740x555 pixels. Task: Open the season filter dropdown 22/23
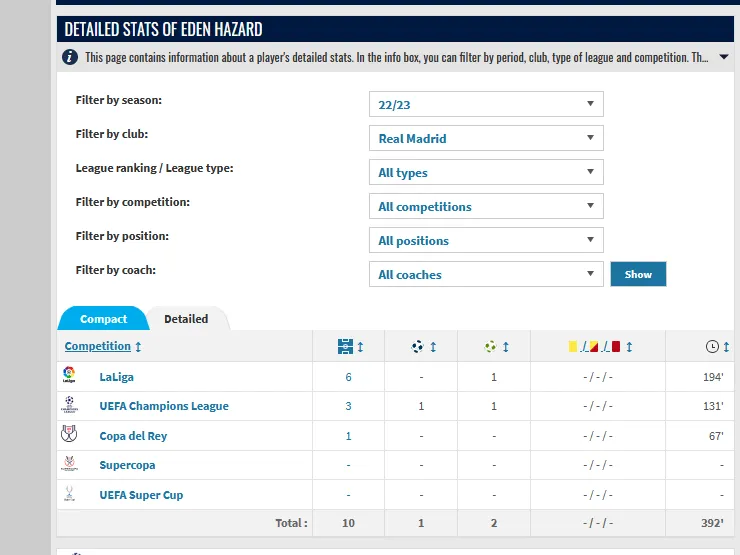[486, 104]
